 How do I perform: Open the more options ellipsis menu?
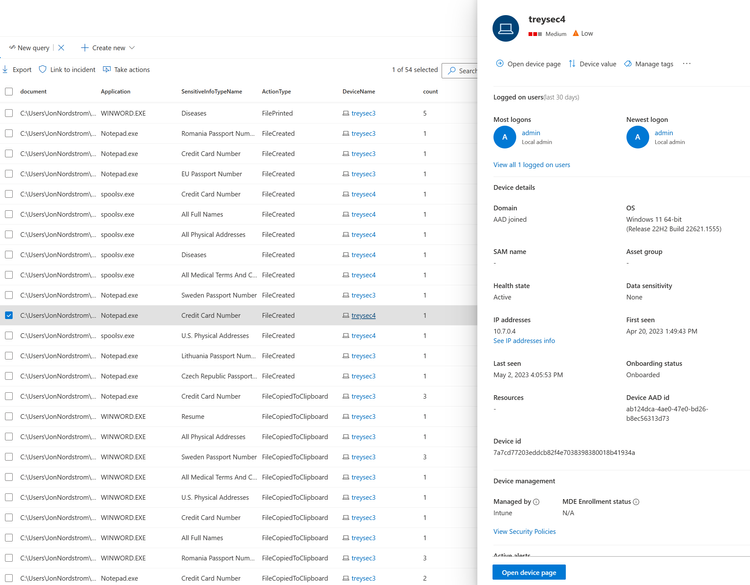pyautogui.click(x=687, y=64)
